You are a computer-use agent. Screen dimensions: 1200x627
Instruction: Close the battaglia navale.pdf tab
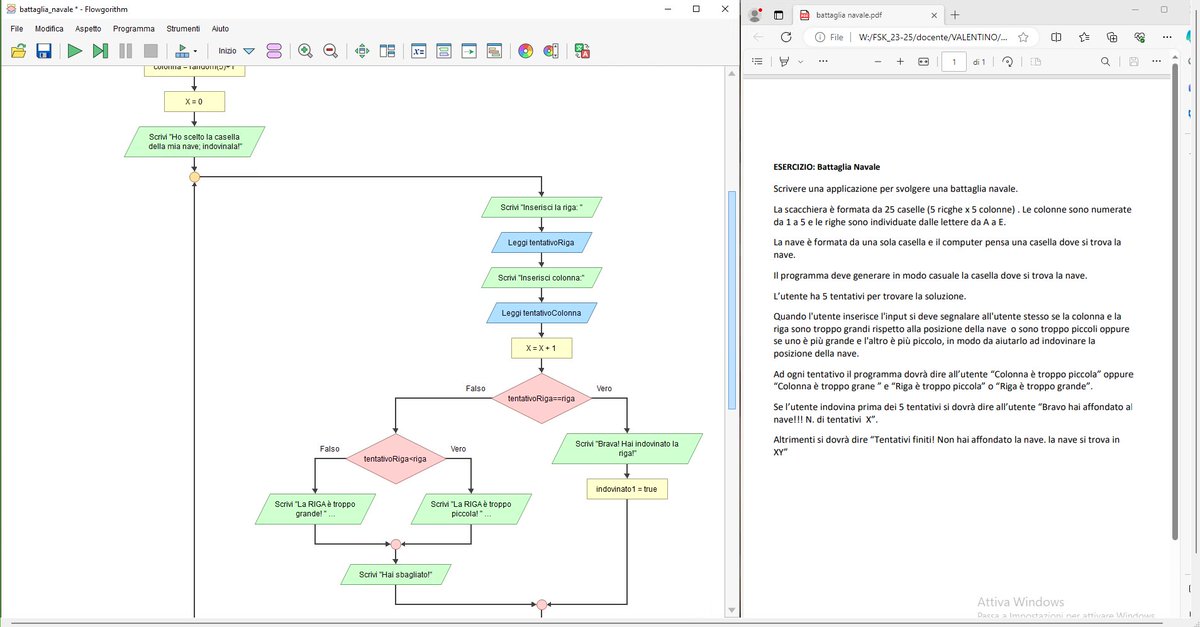click(932, 15)
